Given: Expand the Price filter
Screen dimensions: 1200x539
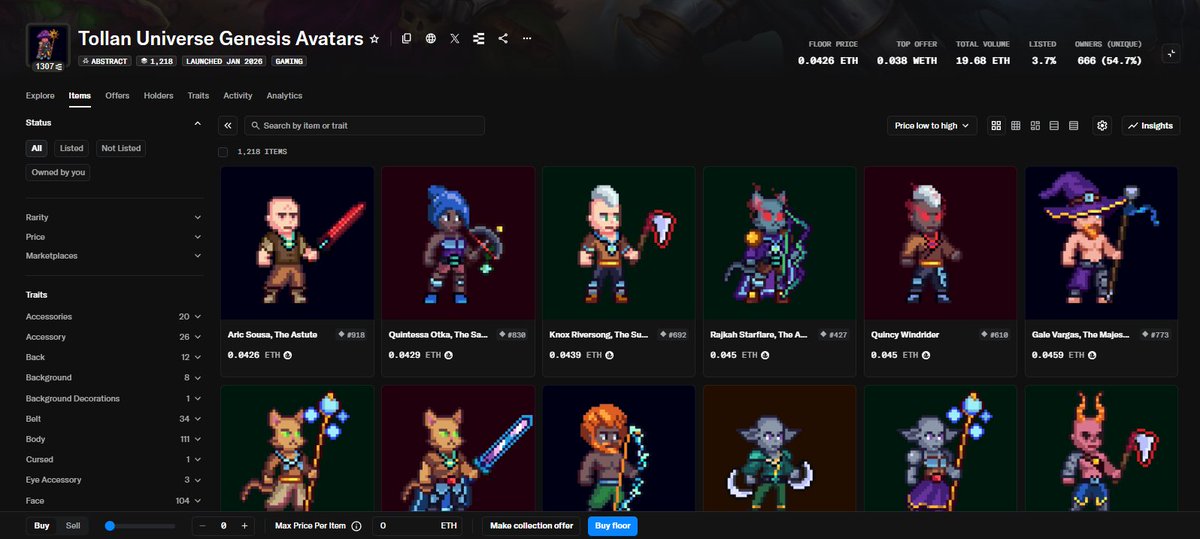Looking at the screenshot, I should coord(114,237).
